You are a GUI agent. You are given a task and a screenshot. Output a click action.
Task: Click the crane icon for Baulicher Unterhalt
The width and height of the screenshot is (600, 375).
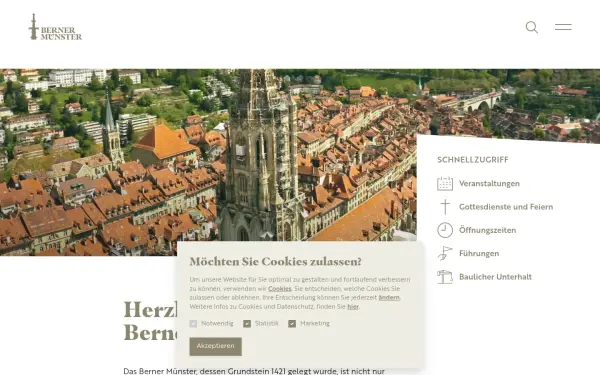(x=445, y=277)
